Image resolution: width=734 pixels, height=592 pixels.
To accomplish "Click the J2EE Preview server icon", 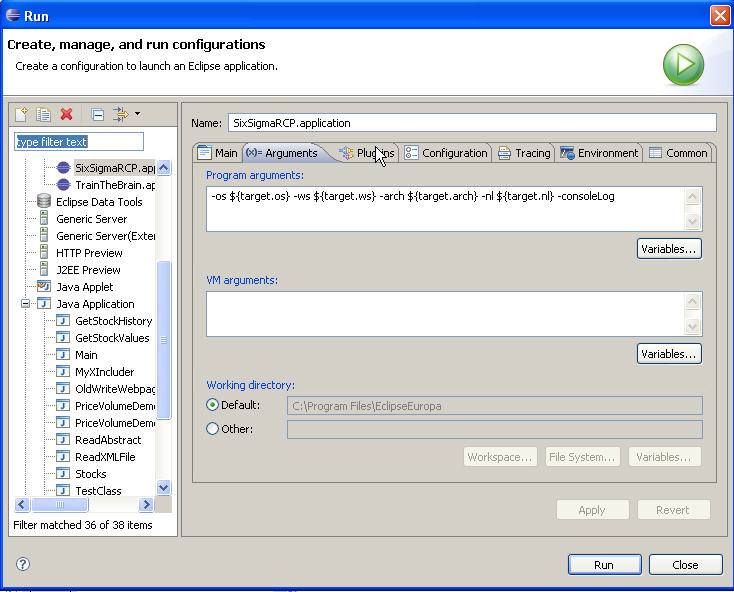I will click(44, 269).
